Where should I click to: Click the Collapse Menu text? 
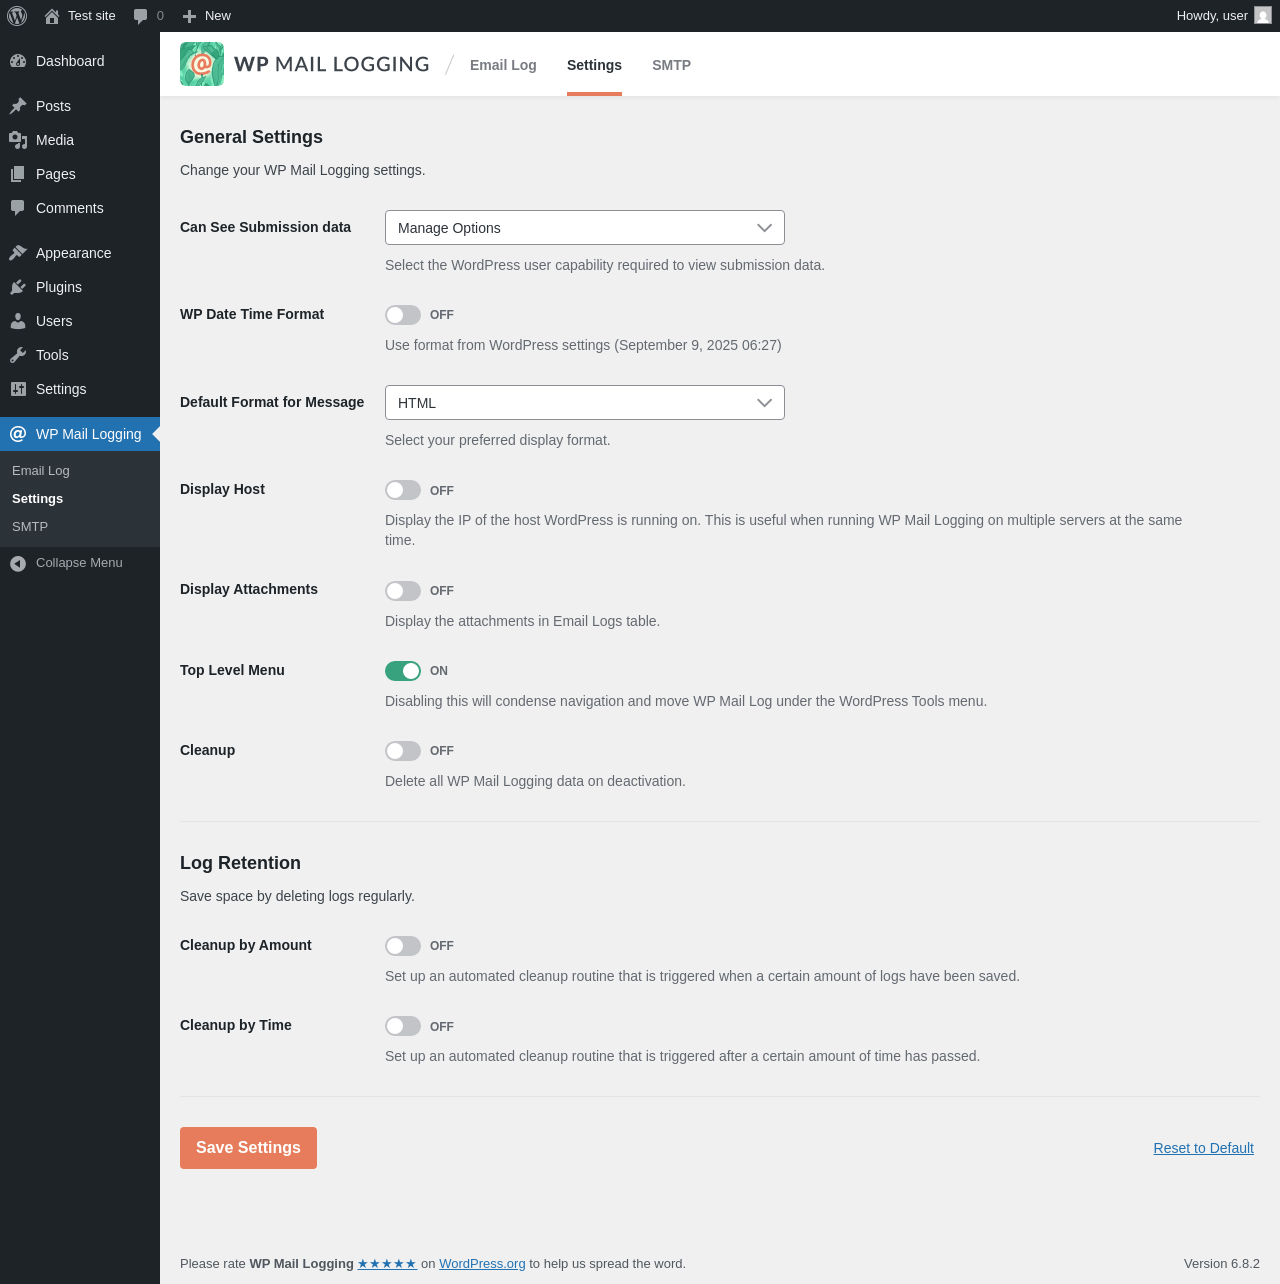coord(79,563)
